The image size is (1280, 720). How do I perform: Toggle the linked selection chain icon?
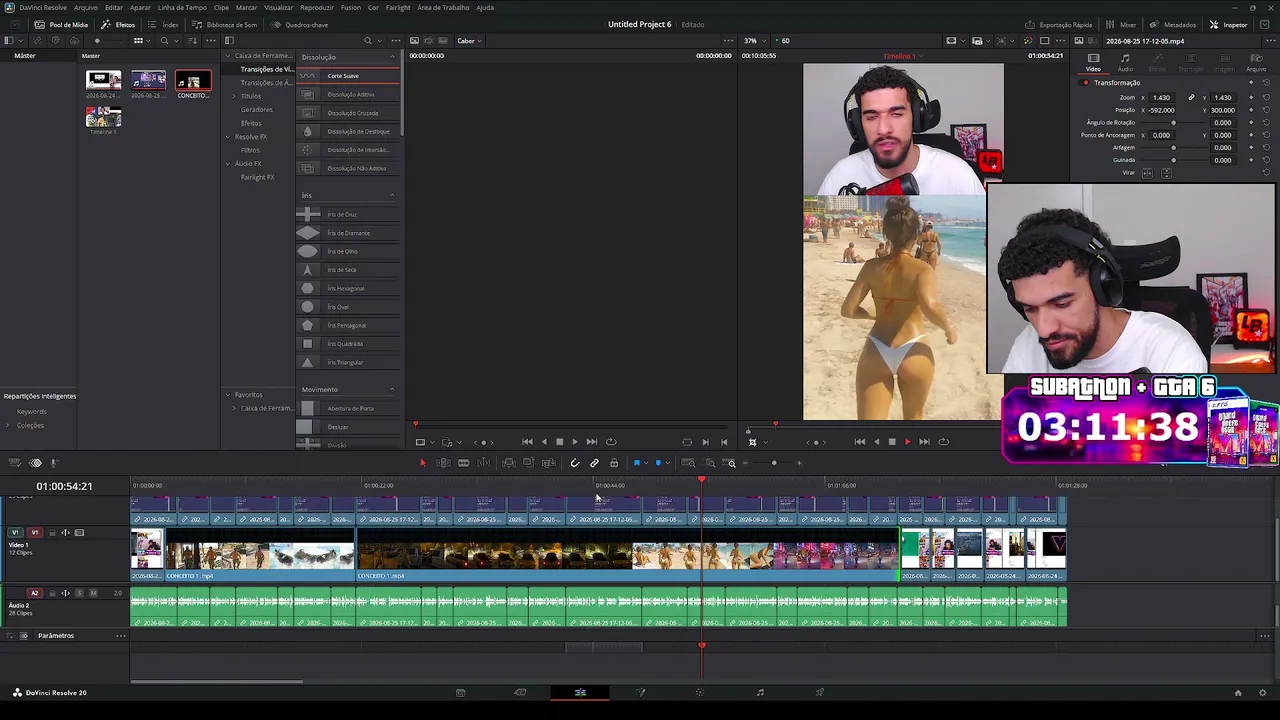pos(594,463)
